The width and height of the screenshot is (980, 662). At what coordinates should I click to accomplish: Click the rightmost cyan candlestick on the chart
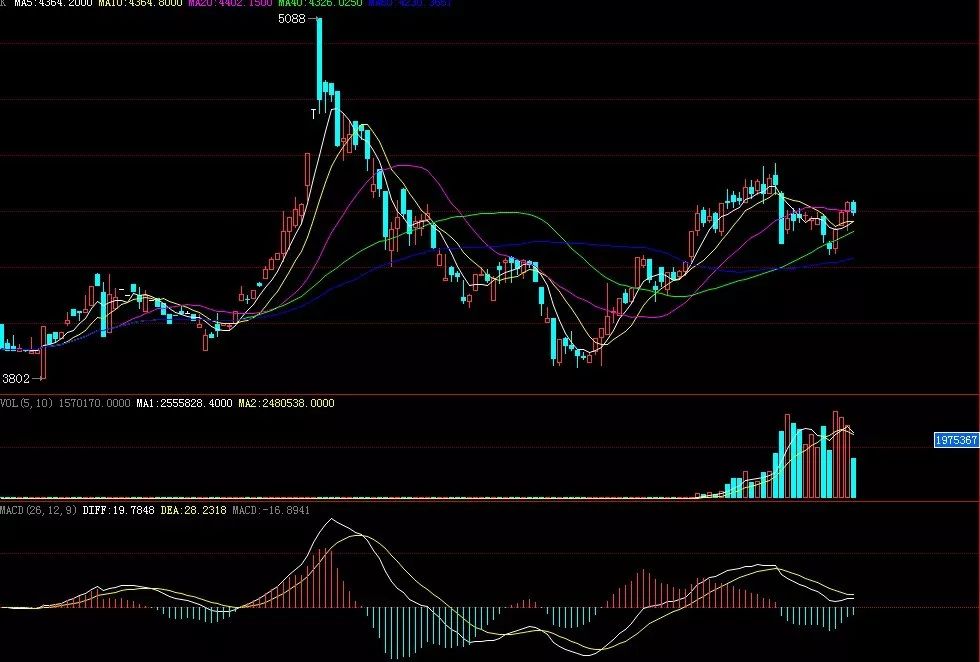[x=853, y=207]
